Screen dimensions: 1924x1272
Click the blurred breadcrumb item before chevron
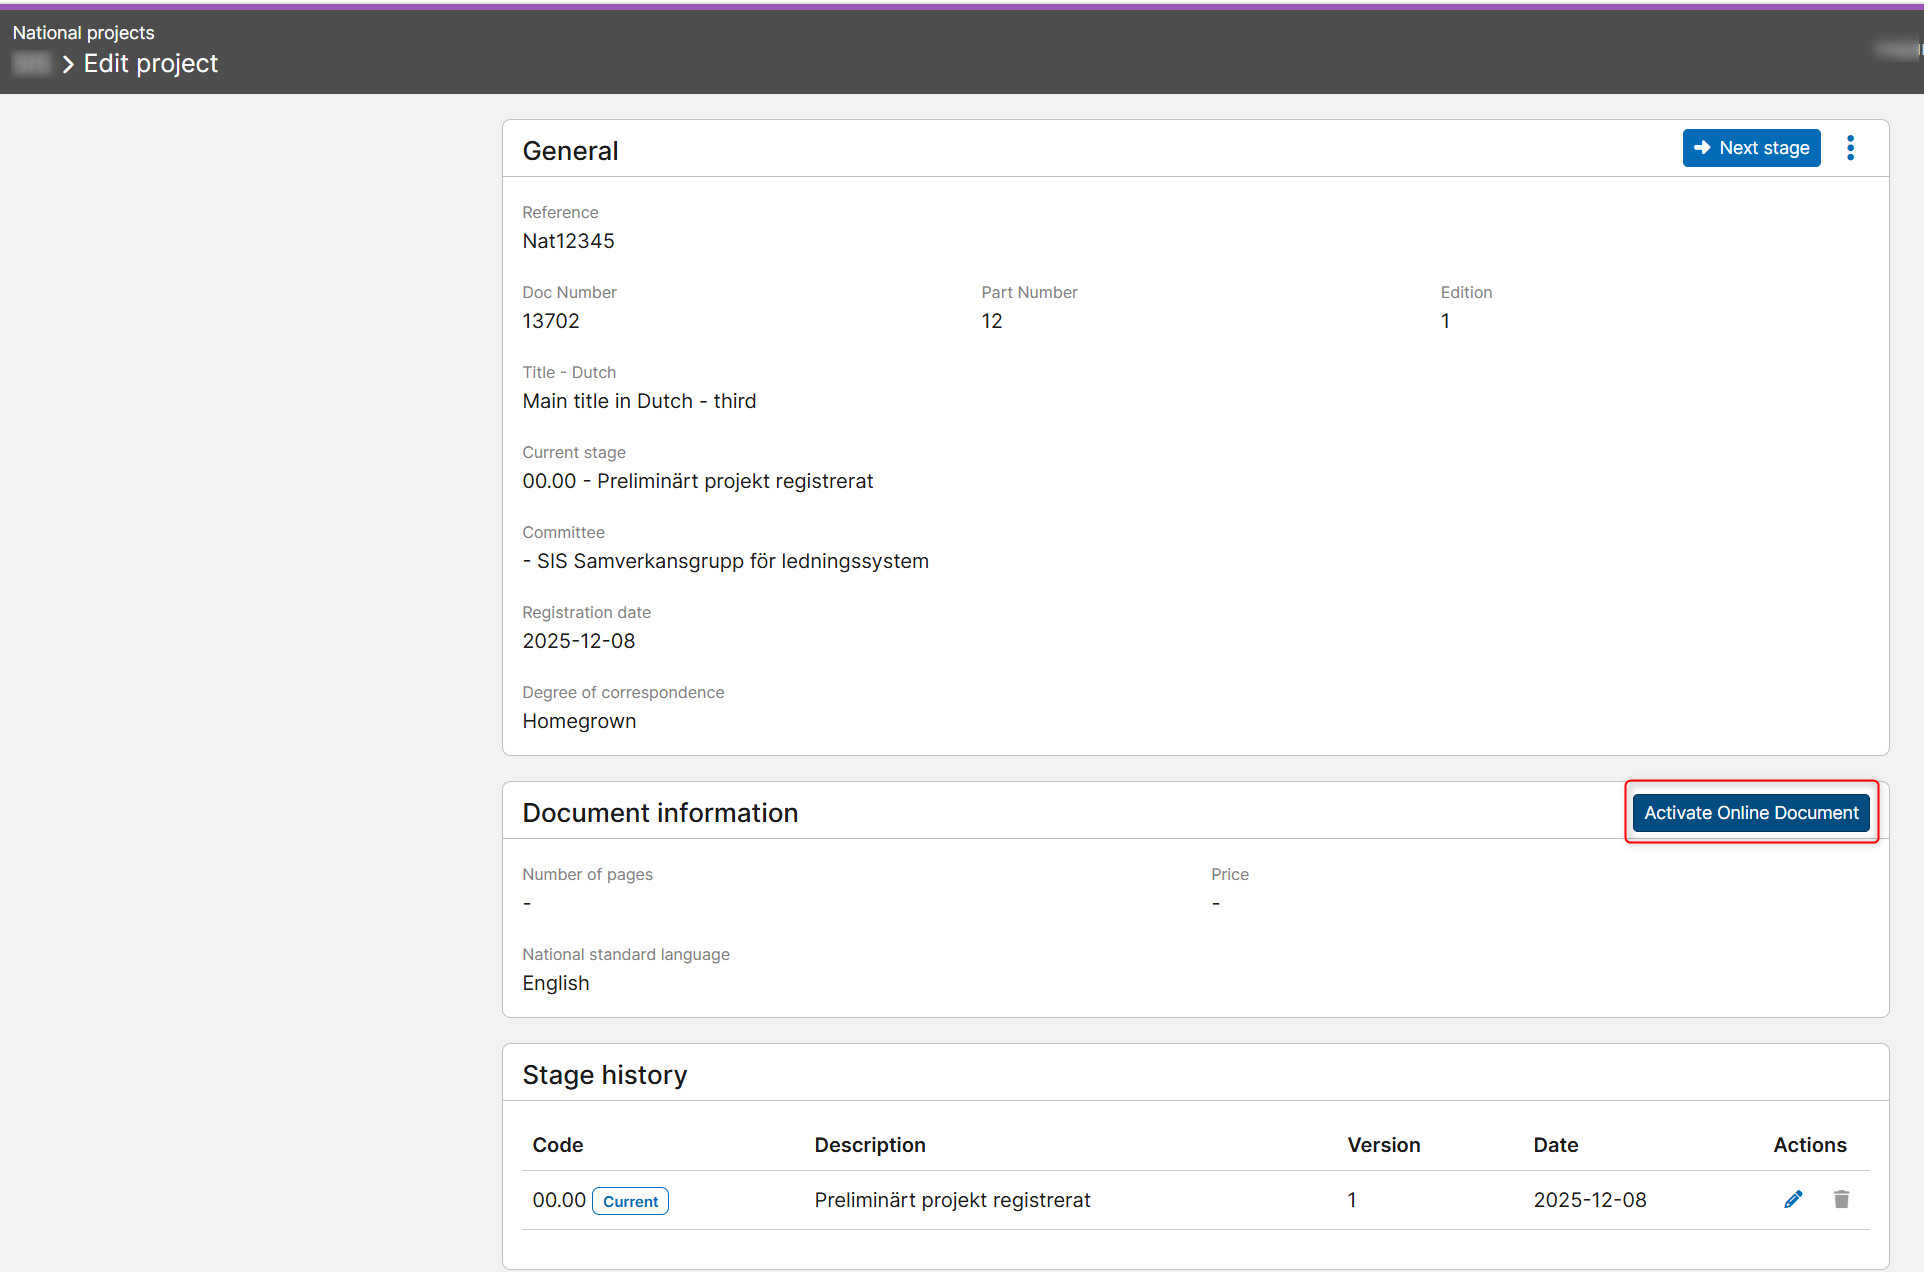(x=31, y=65)
